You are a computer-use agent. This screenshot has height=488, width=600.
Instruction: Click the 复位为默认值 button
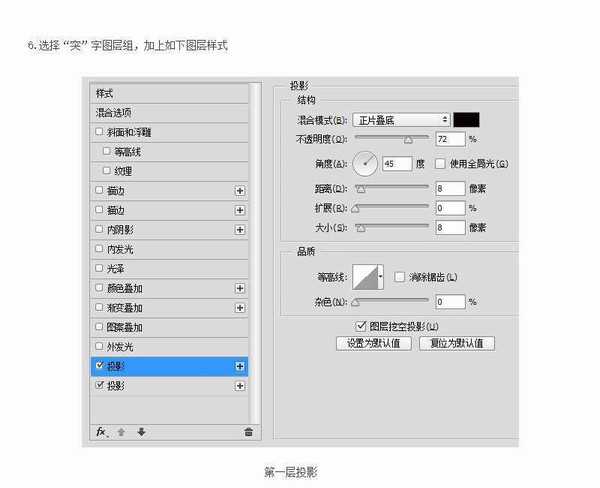point(457,343)
